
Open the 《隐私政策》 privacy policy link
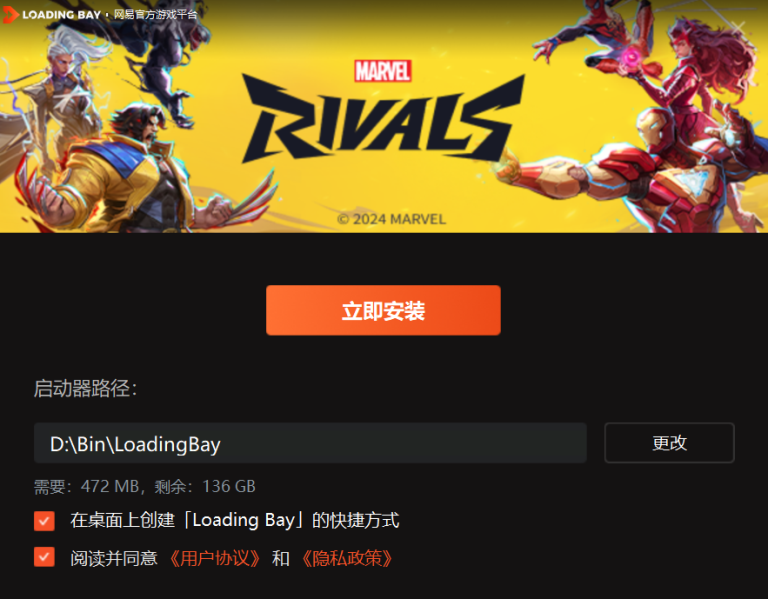(347, 558)
